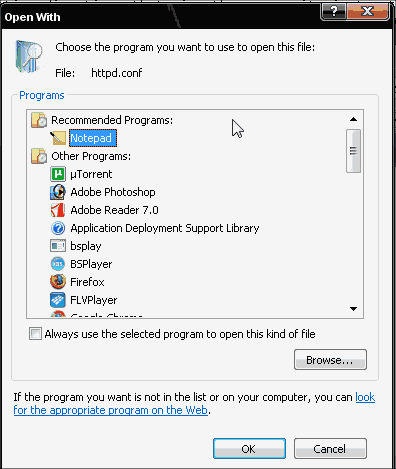Dismiss dialog with Cancel button
This screenshot has height=469, width=396.
pos(330,449)
